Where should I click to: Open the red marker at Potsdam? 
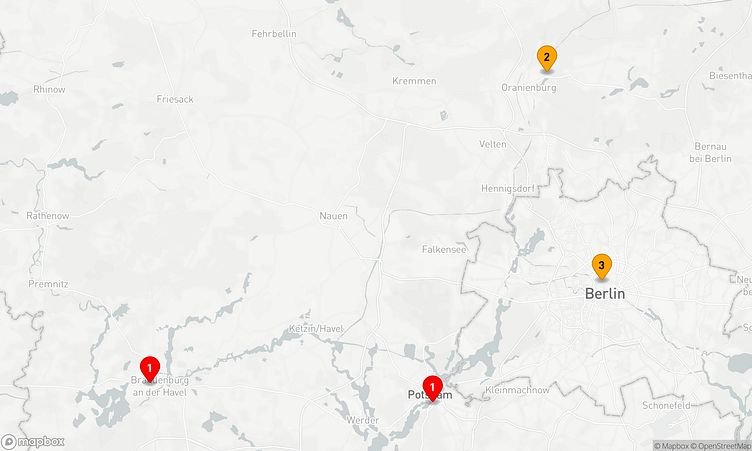click(433, 388)
